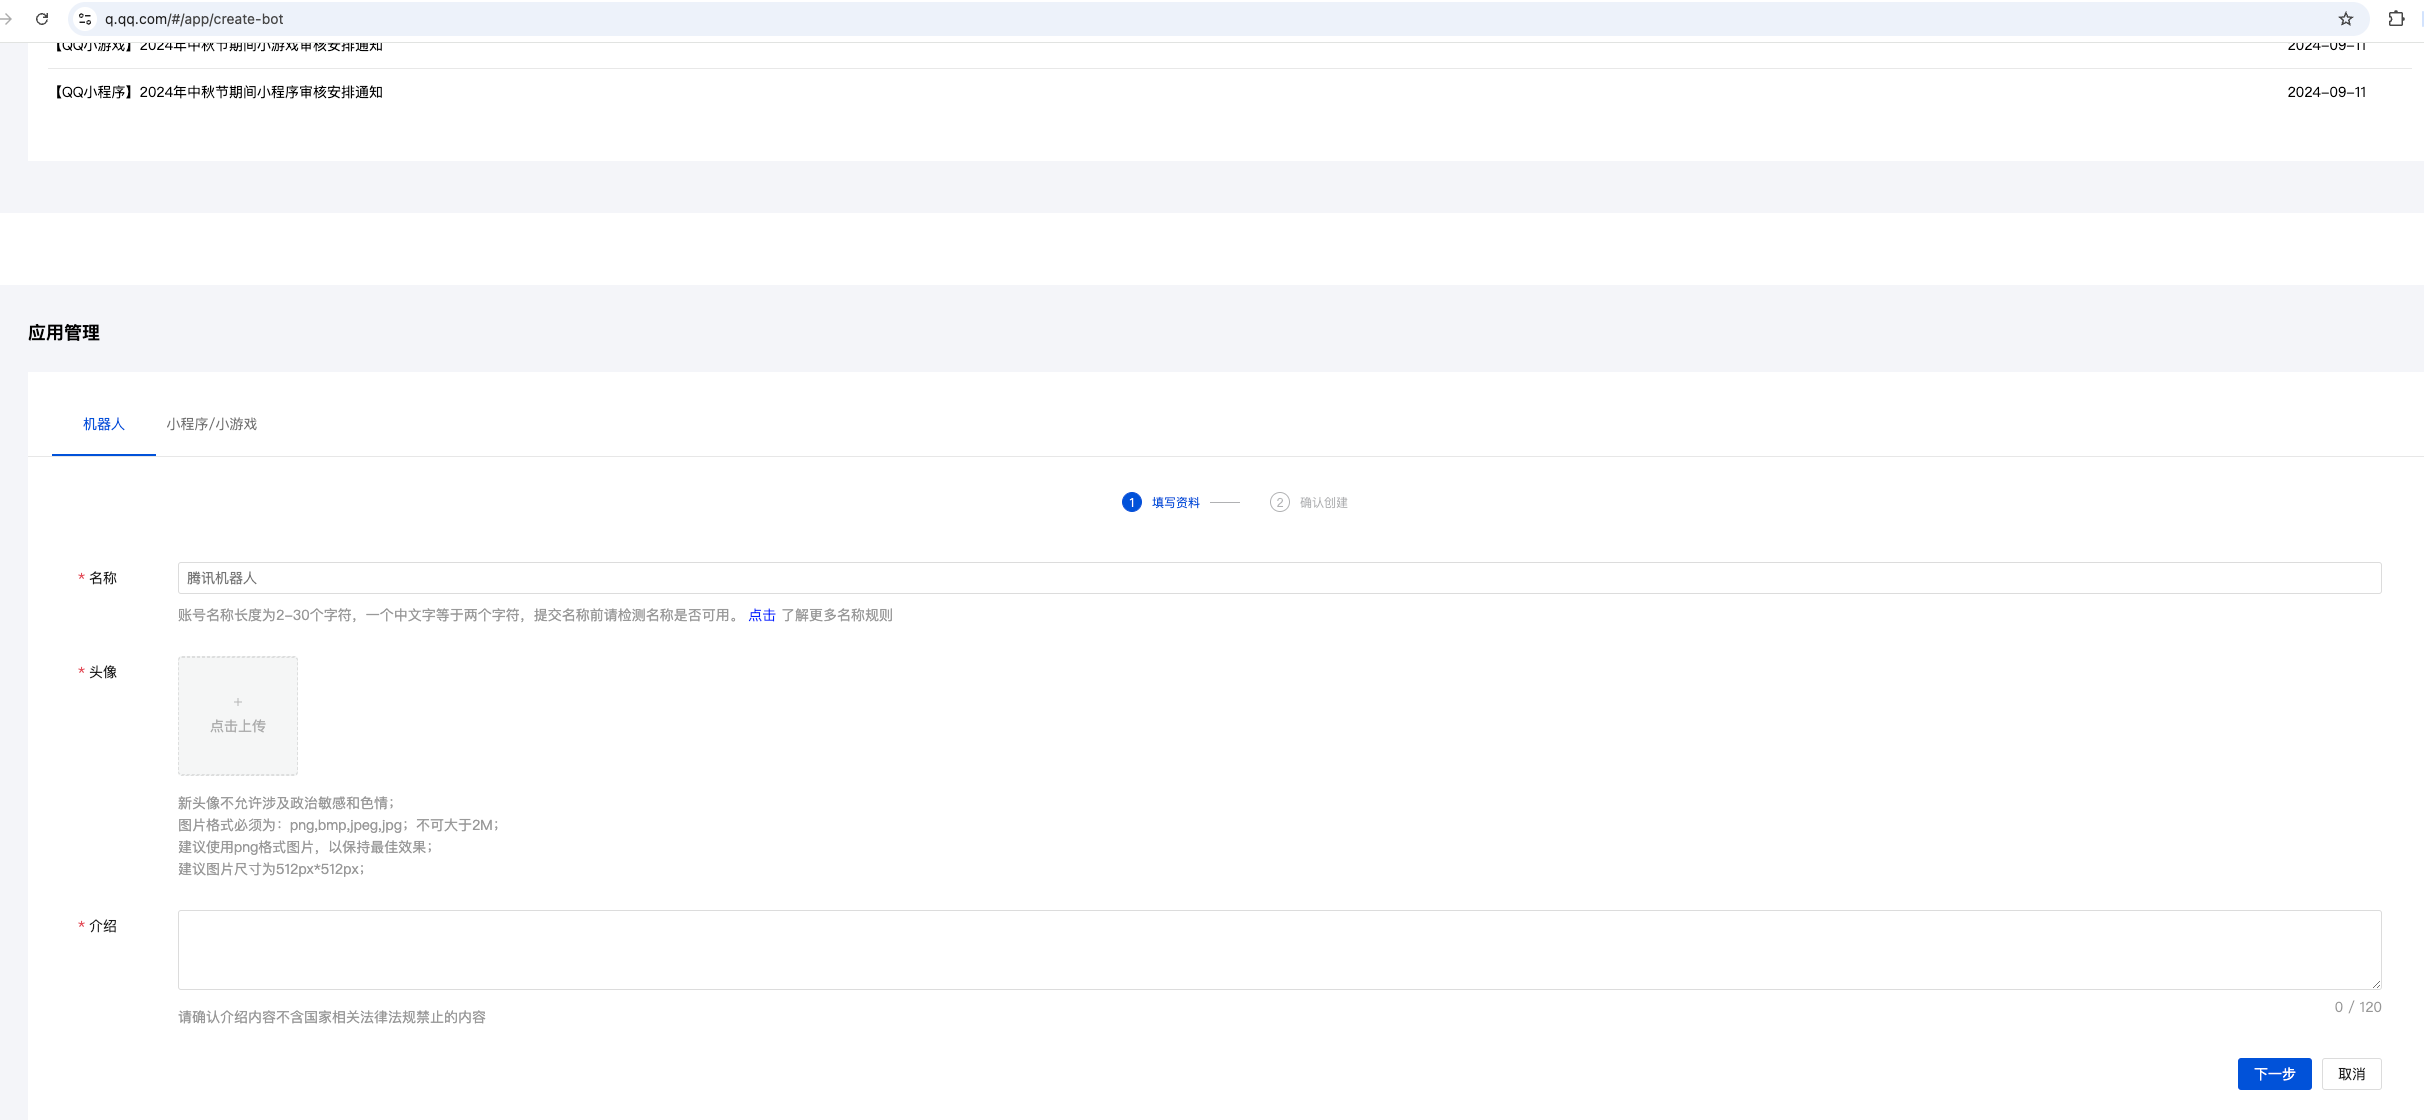Open the QQ小程序 中秋节 audit notice
Viewport: 2424px width, 1120px height.
pyautogui.click(x=218, y=92)
